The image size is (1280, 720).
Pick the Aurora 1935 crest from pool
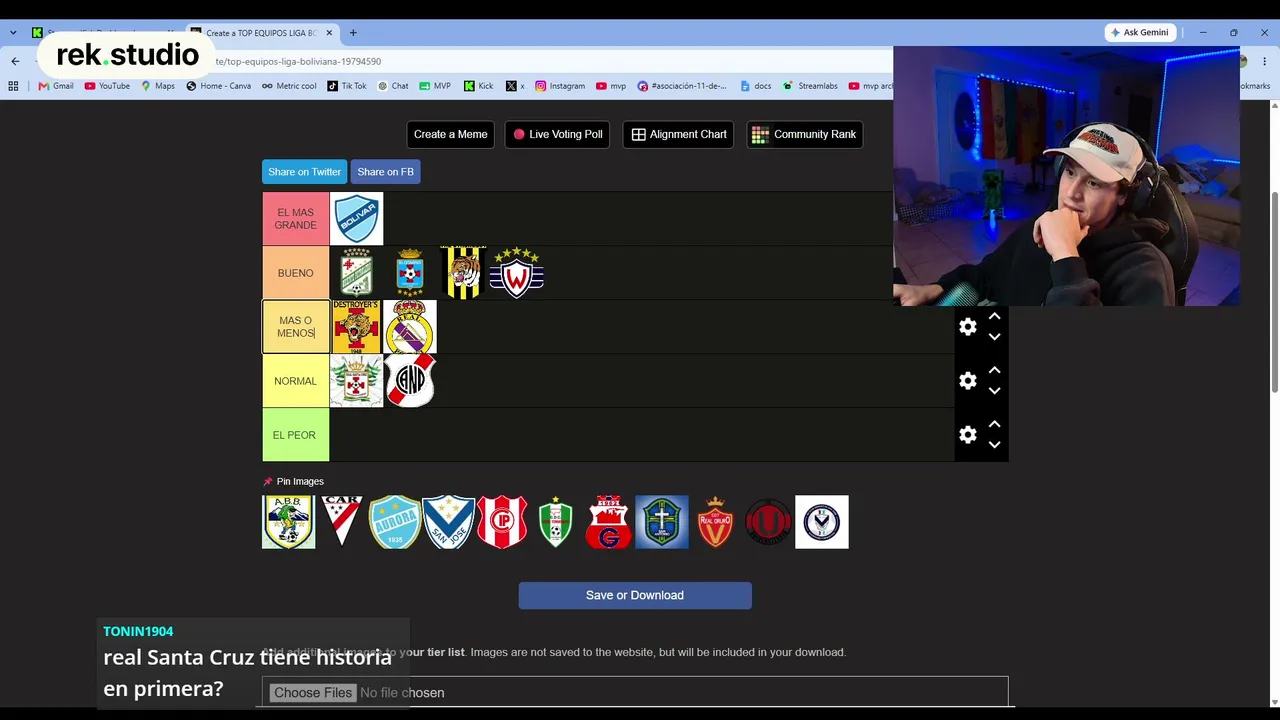pos(395,522)
